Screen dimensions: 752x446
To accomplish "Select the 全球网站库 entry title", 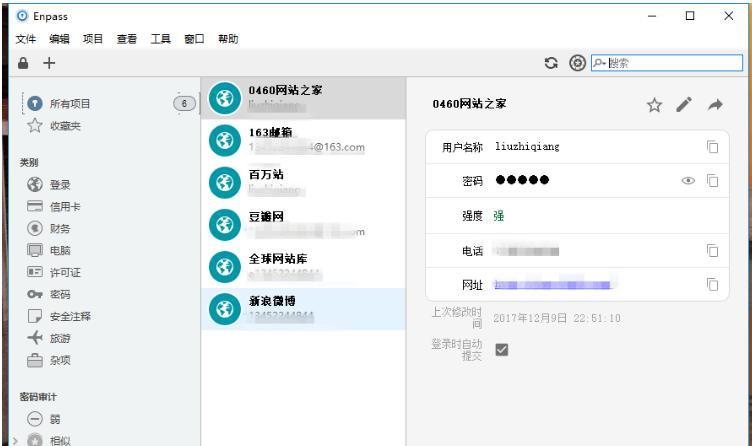I will 278,259.
